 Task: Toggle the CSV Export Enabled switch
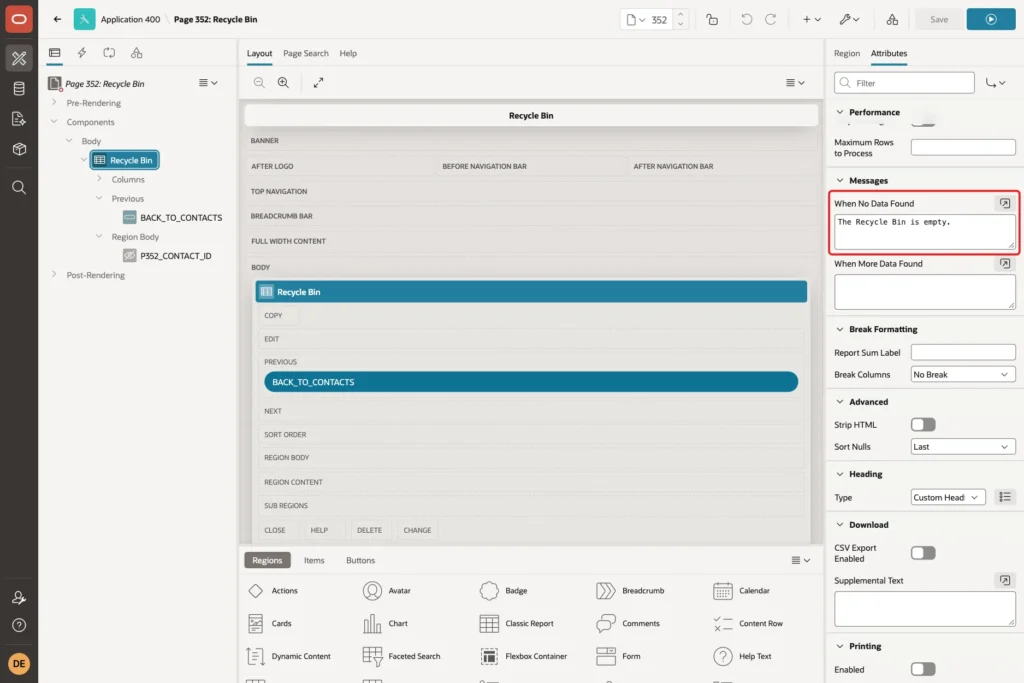pos(923,553)
